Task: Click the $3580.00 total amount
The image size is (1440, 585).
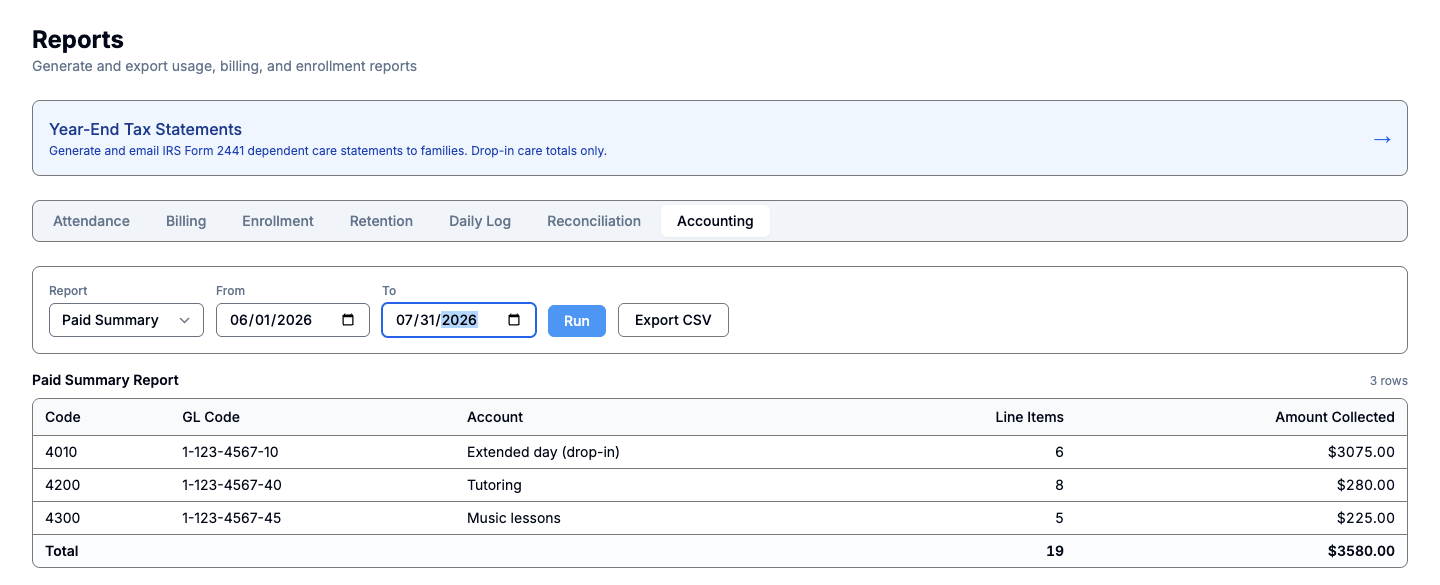Action: pos(1361,551)
